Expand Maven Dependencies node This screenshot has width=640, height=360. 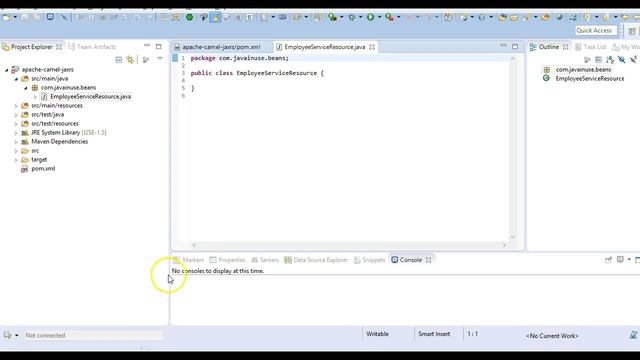click(16, 142)
